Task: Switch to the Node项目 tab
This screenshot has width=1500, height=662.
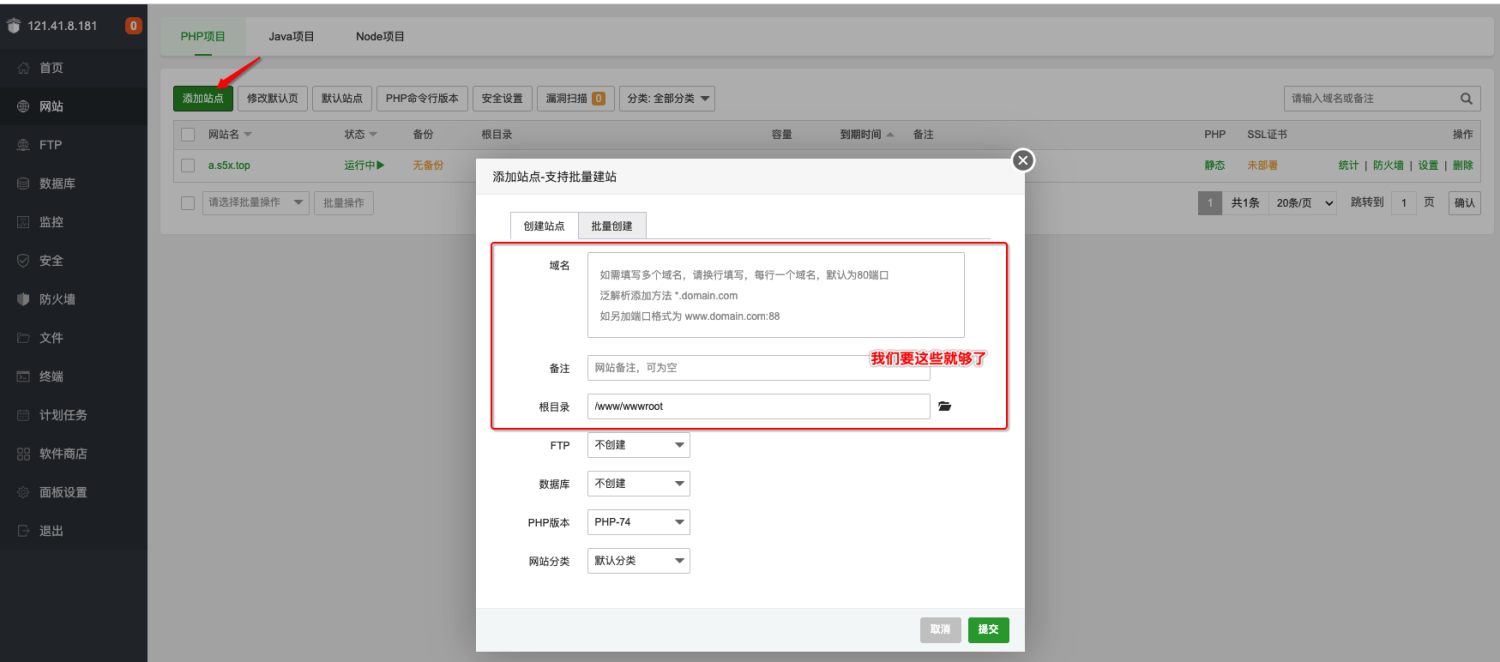Action: (380, 36)
